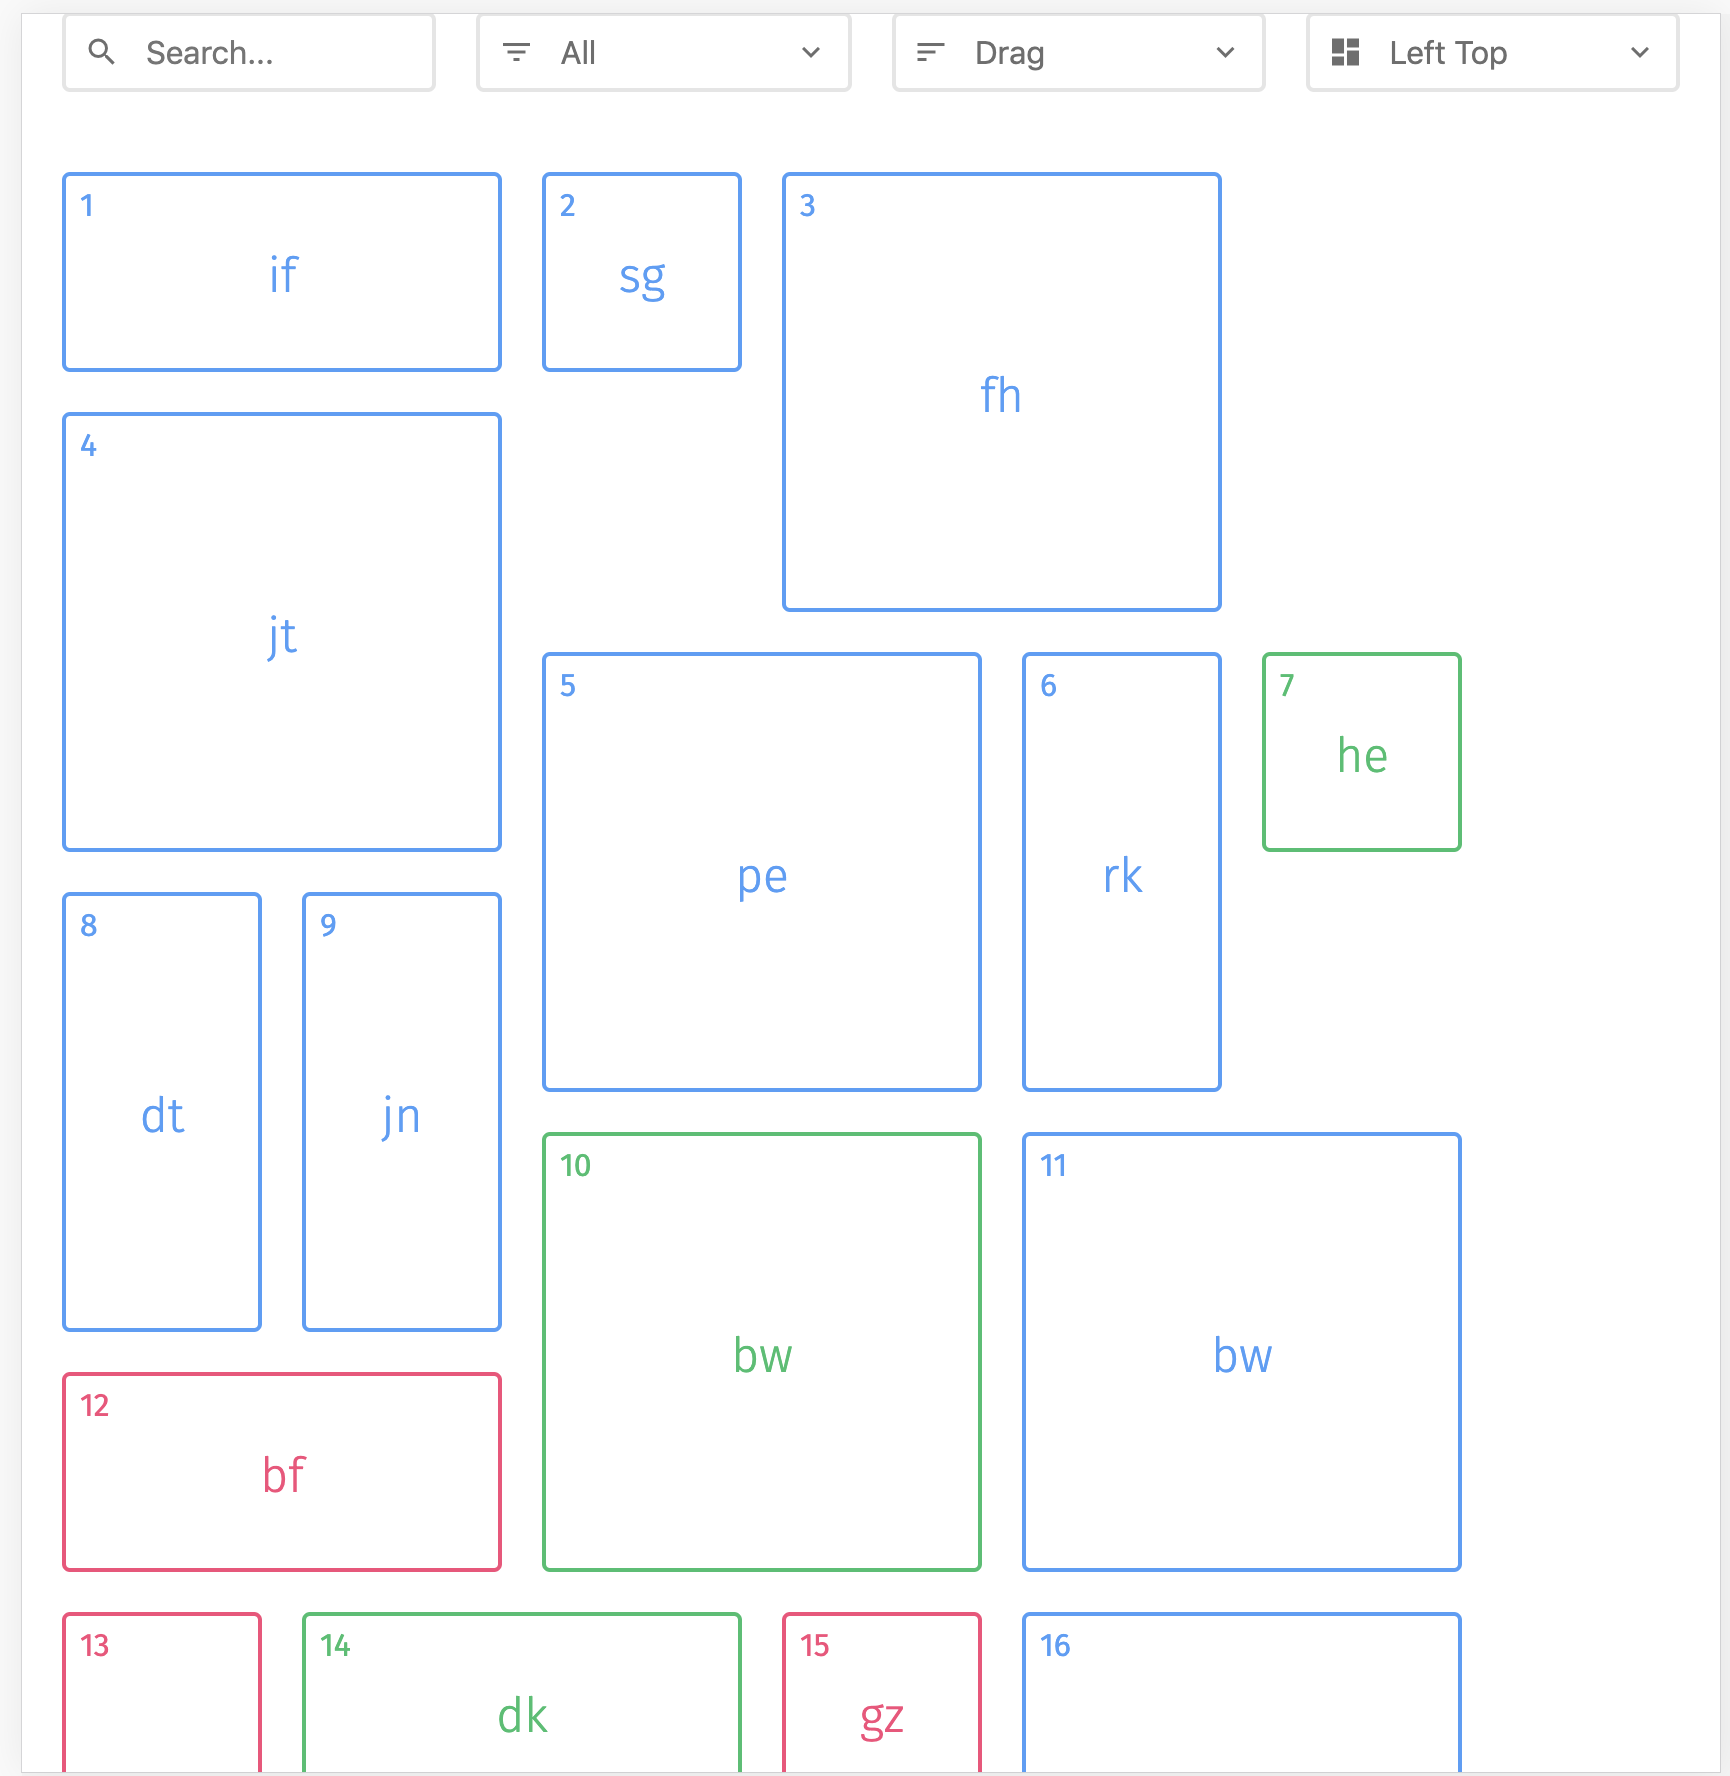Open the All filter dropdown
The width and height of the screenshot is (1730, 1776).
click(664, 52)
